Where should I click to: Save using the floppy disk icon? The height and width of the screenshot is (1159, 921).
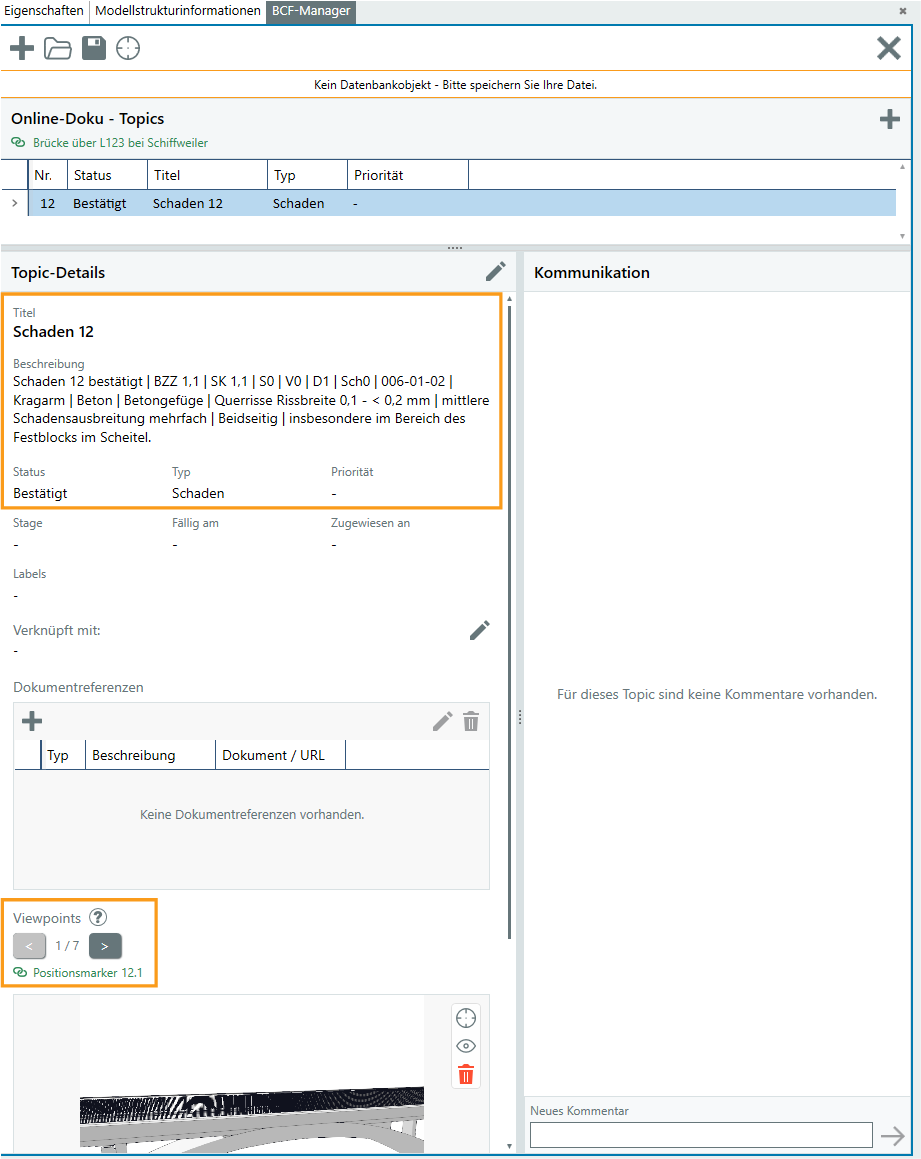pyautogui.click(x=94, y=48)
